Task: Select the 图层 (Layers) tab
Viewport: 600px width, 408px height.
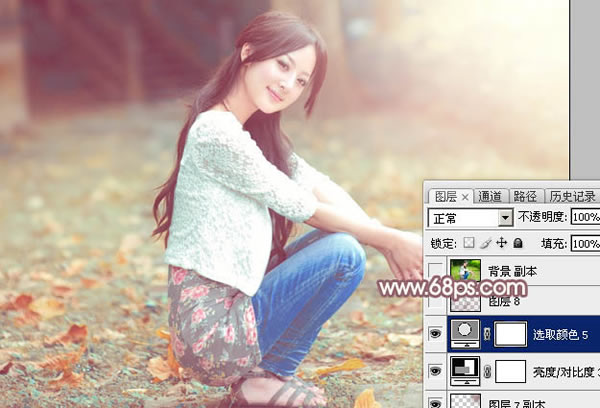Action: click(x=446, y=197)
